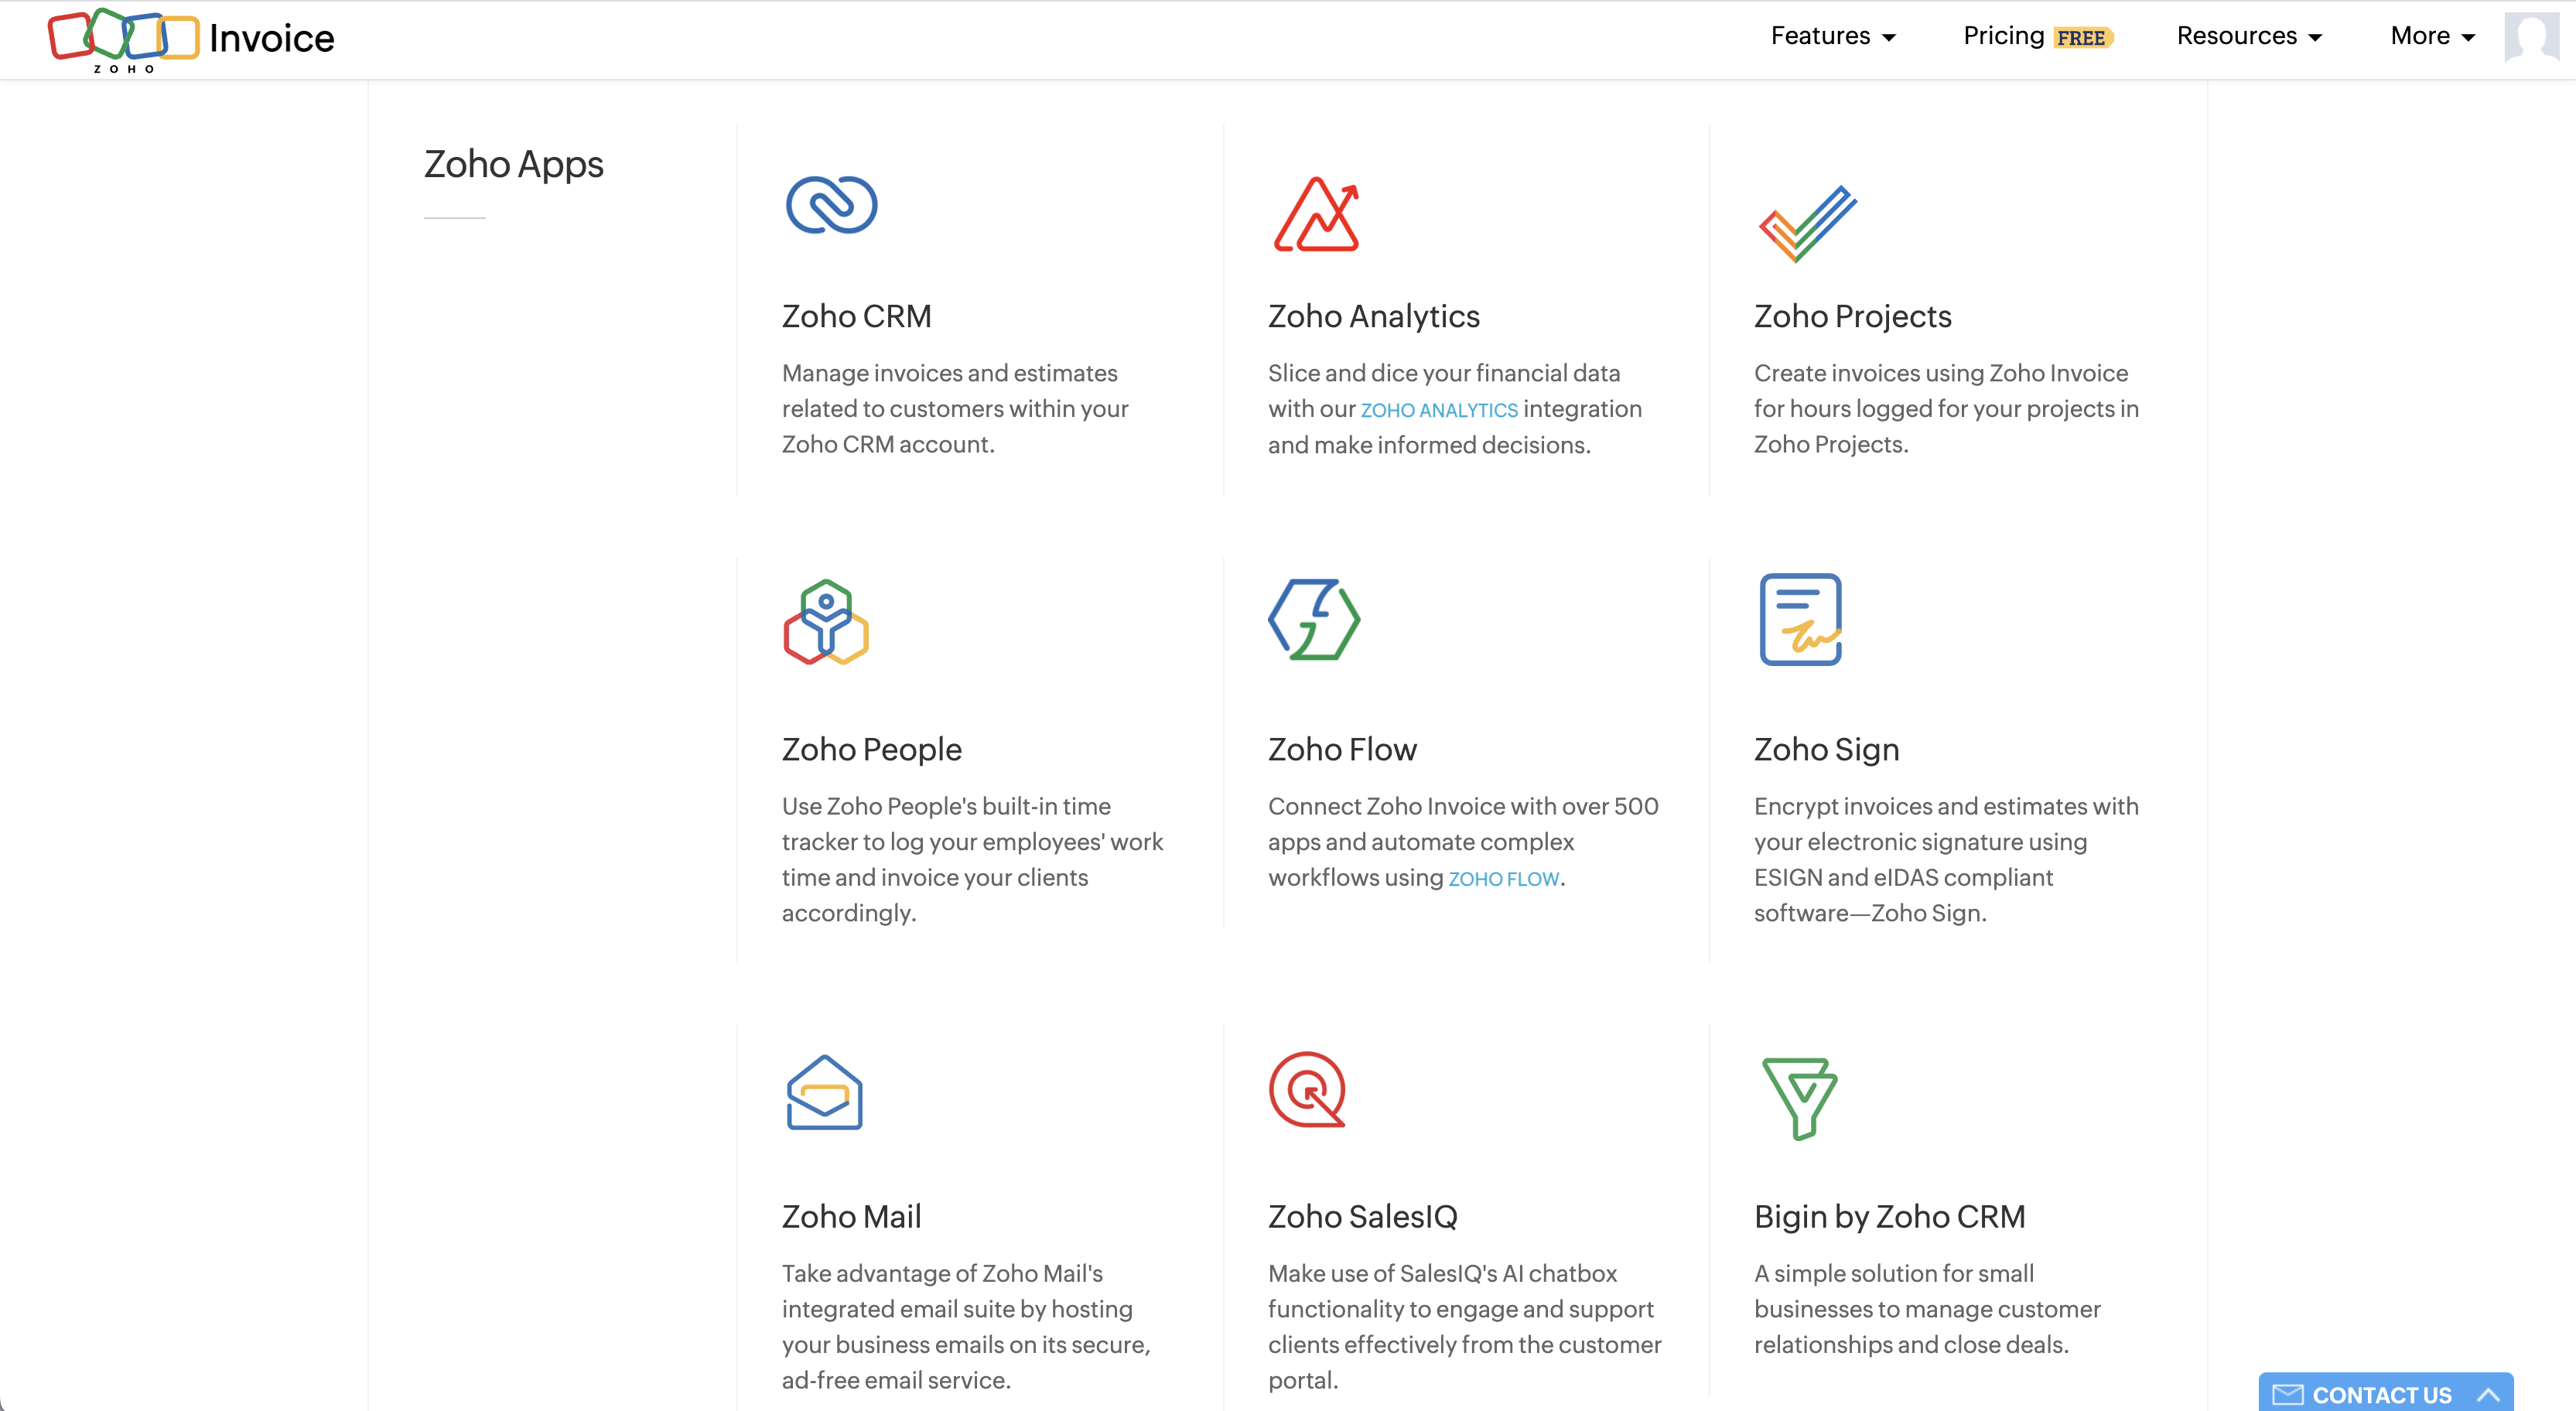Click the "Manage invoices and estimates" description
This screenshot has width=2576, height=1411.
tap(955, 409)
